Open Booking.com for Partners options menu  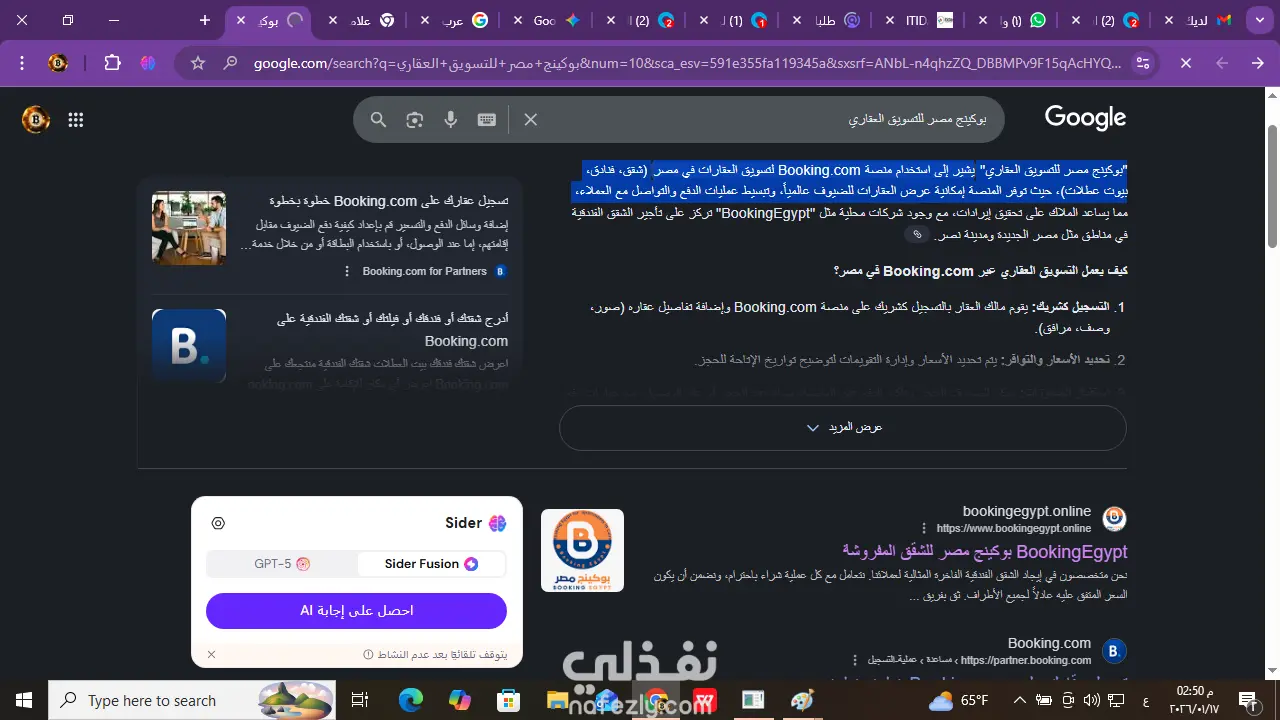coord(347,271)
